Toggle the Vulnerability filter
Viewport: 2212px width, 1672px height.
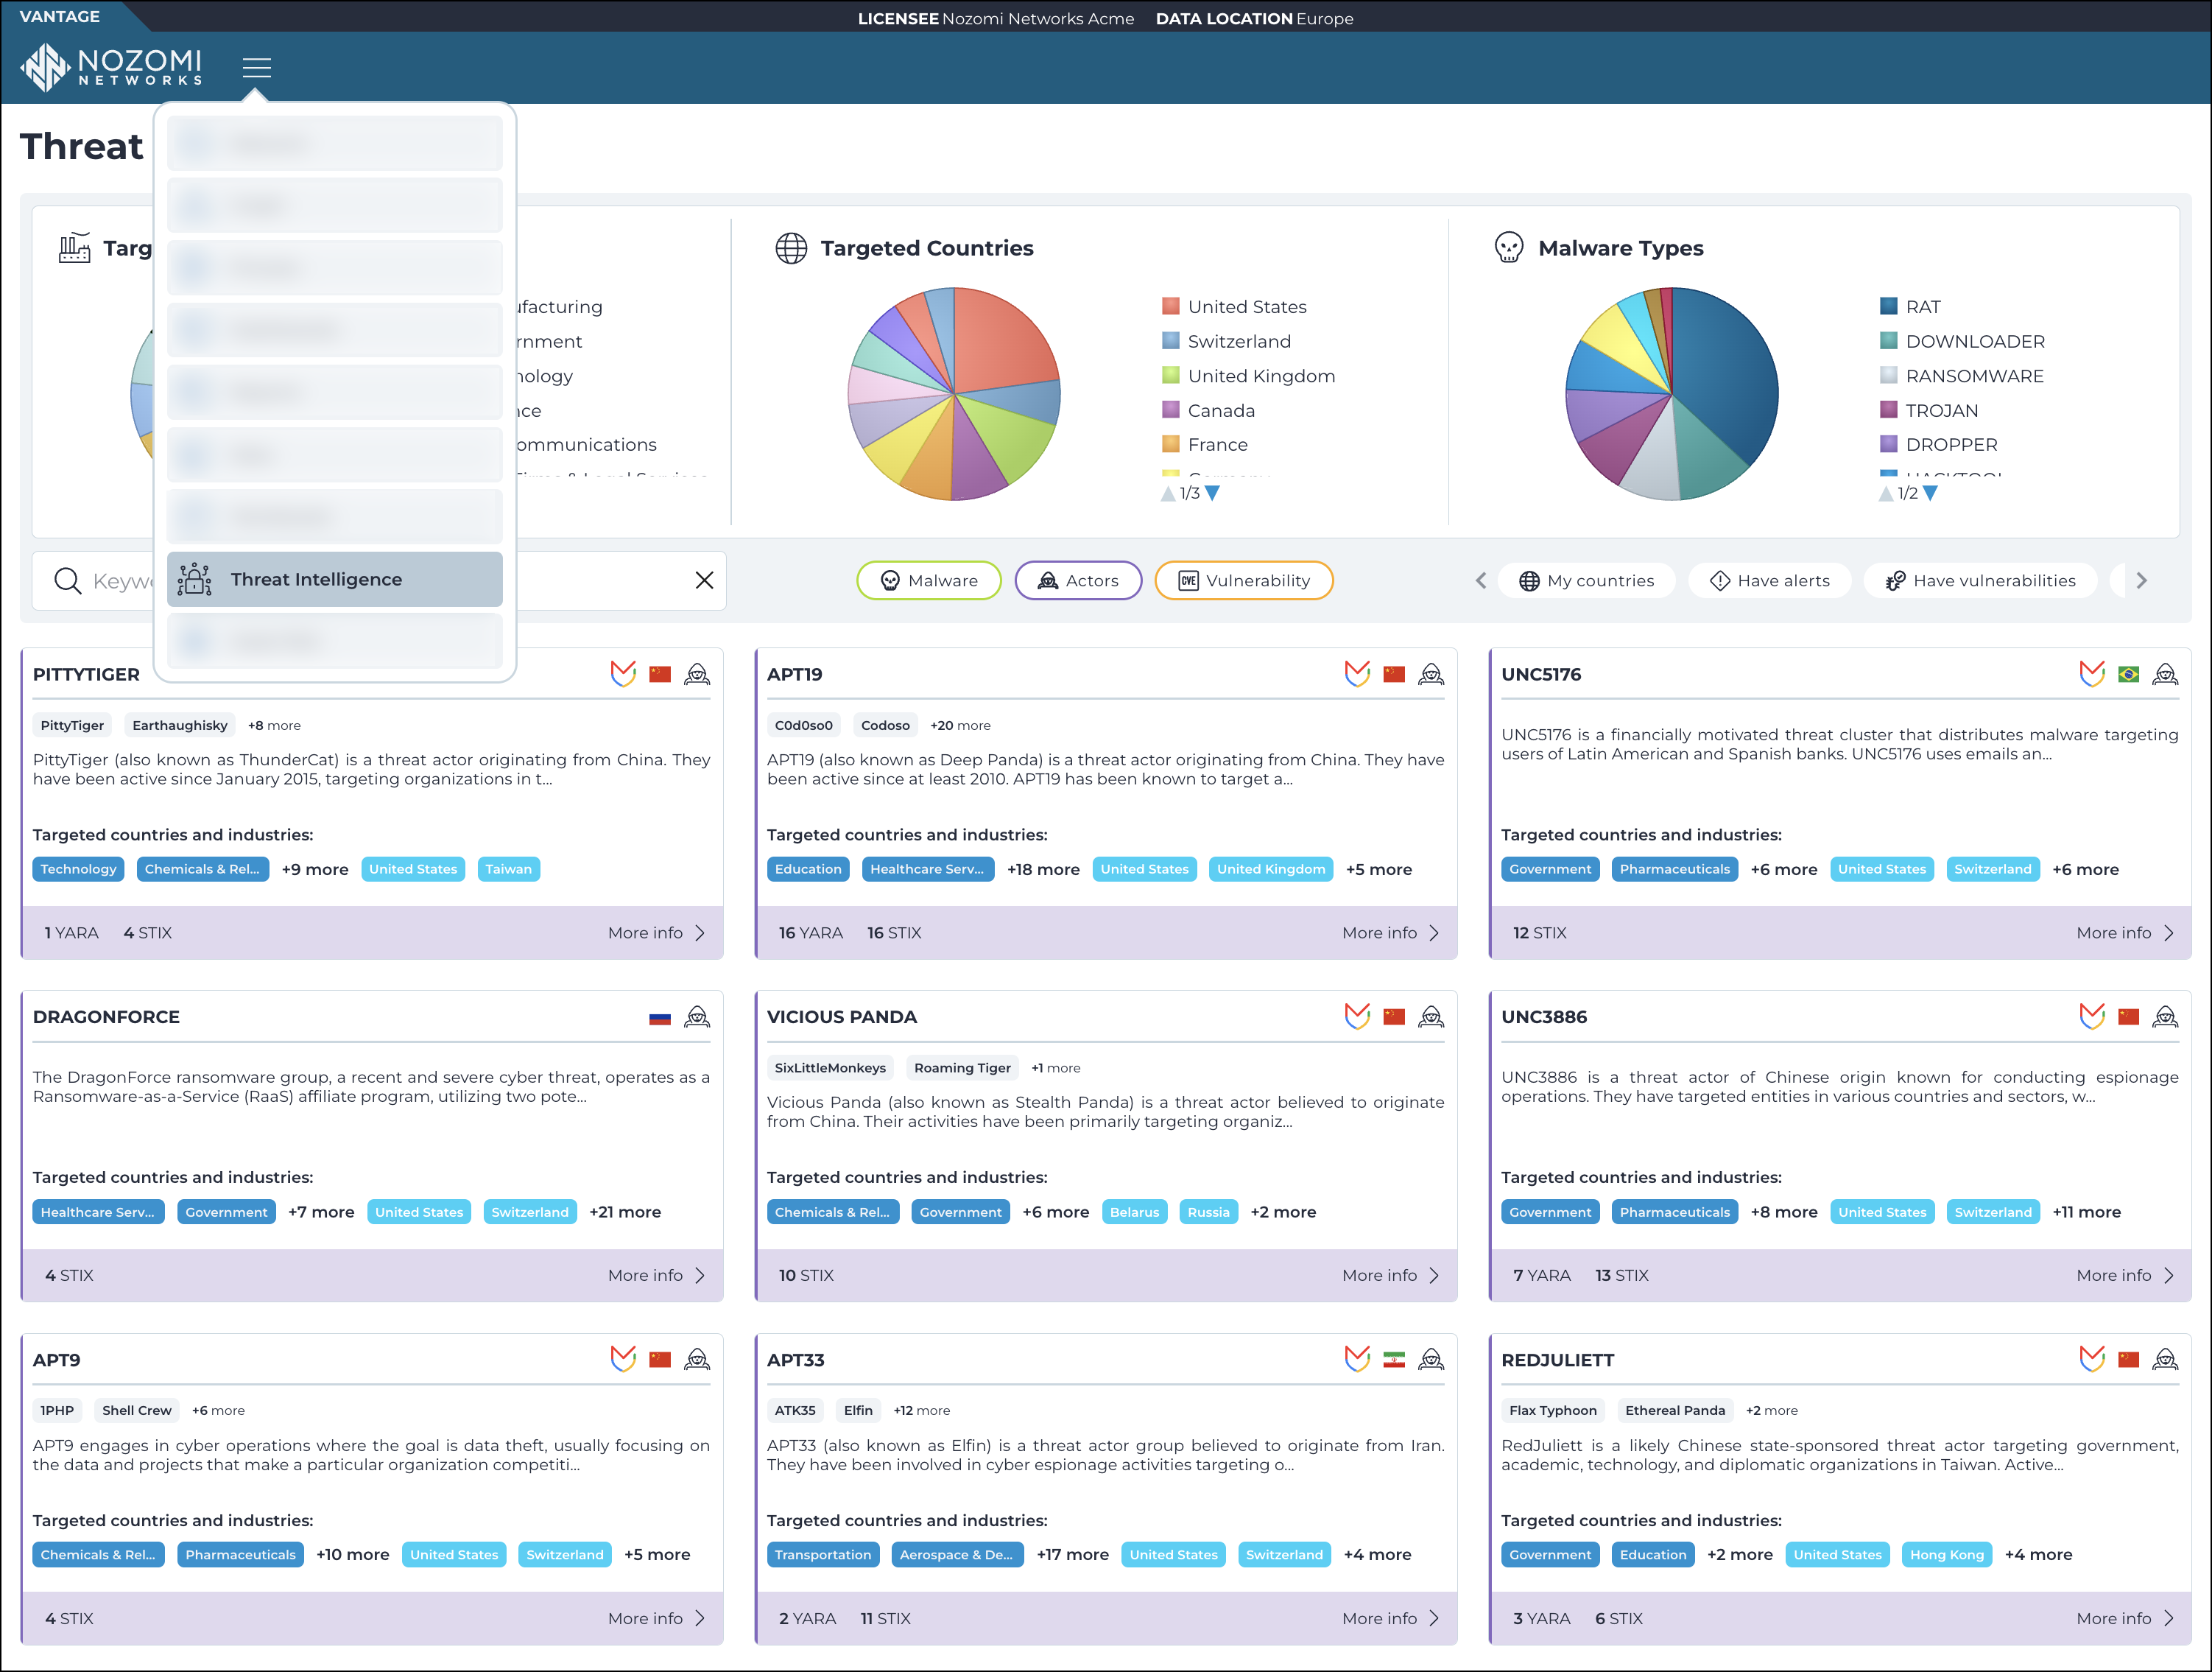click(x=1244, y=580)
